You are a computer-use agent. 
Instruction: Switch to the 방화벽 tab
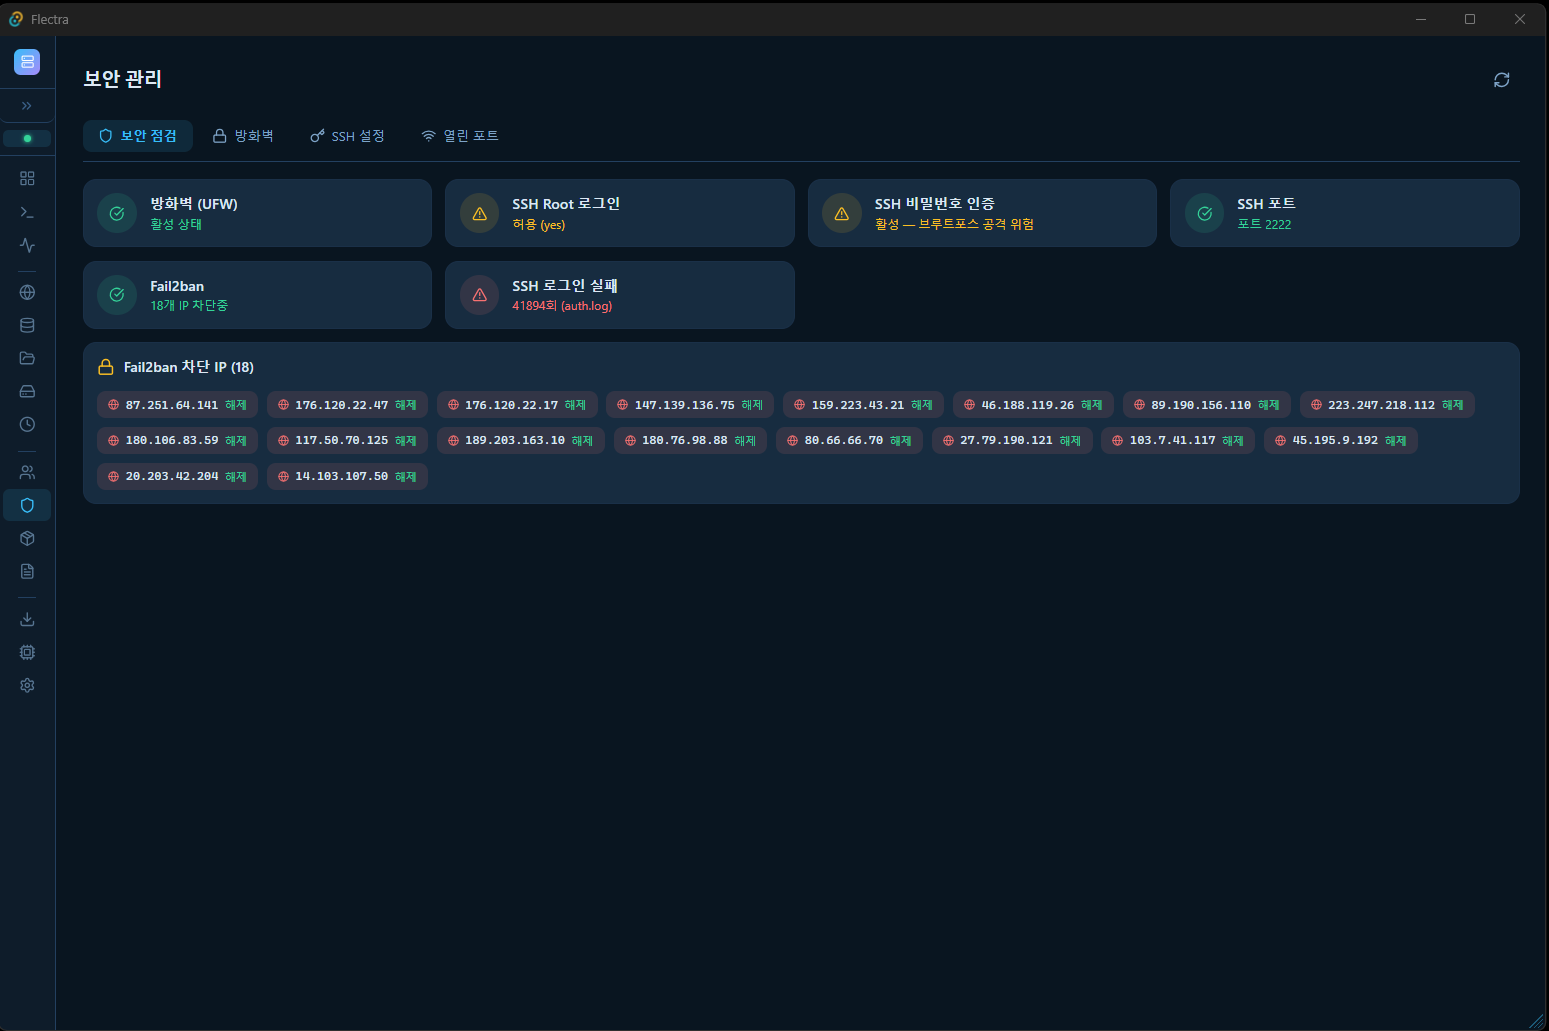click(243, 136)
